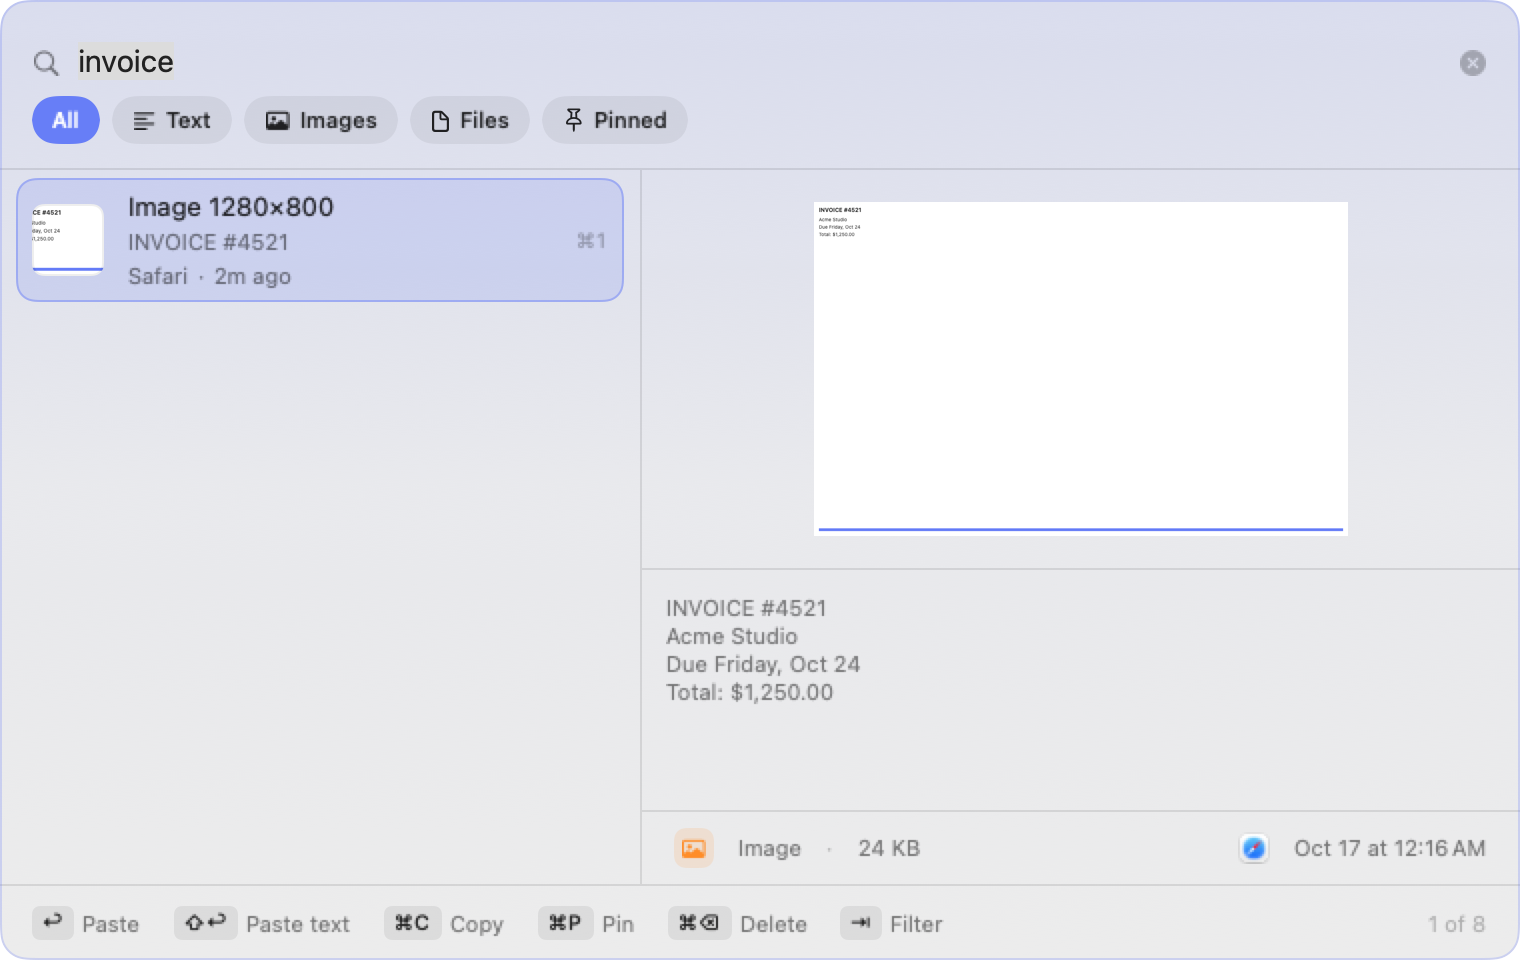The image size is (1520, 960).
Task: Click the '24 KB' file size value
Action: (x=889, y=848)
